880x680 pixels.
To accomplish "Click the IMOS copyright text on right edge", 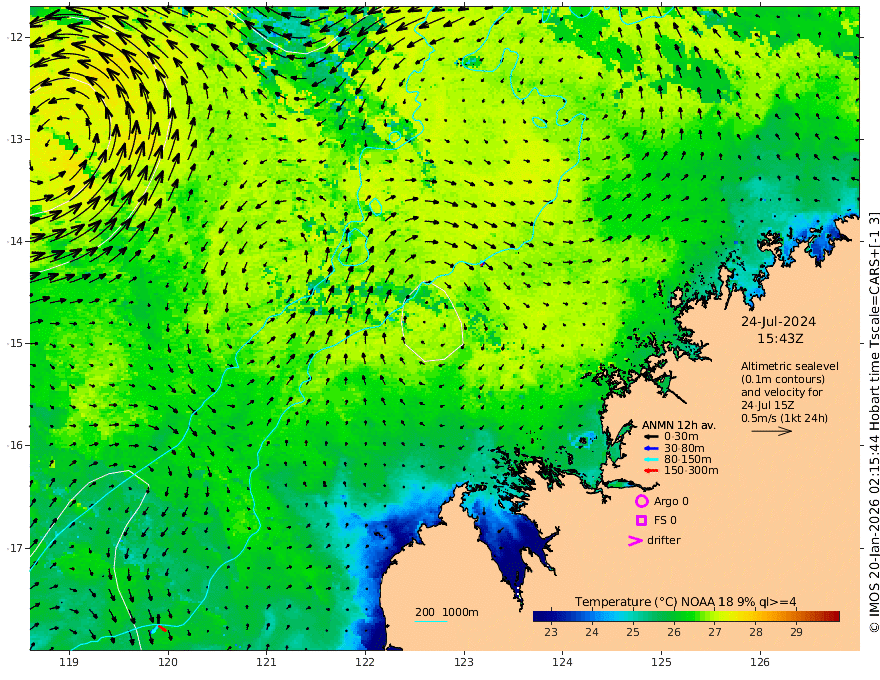I will point(874,422).
